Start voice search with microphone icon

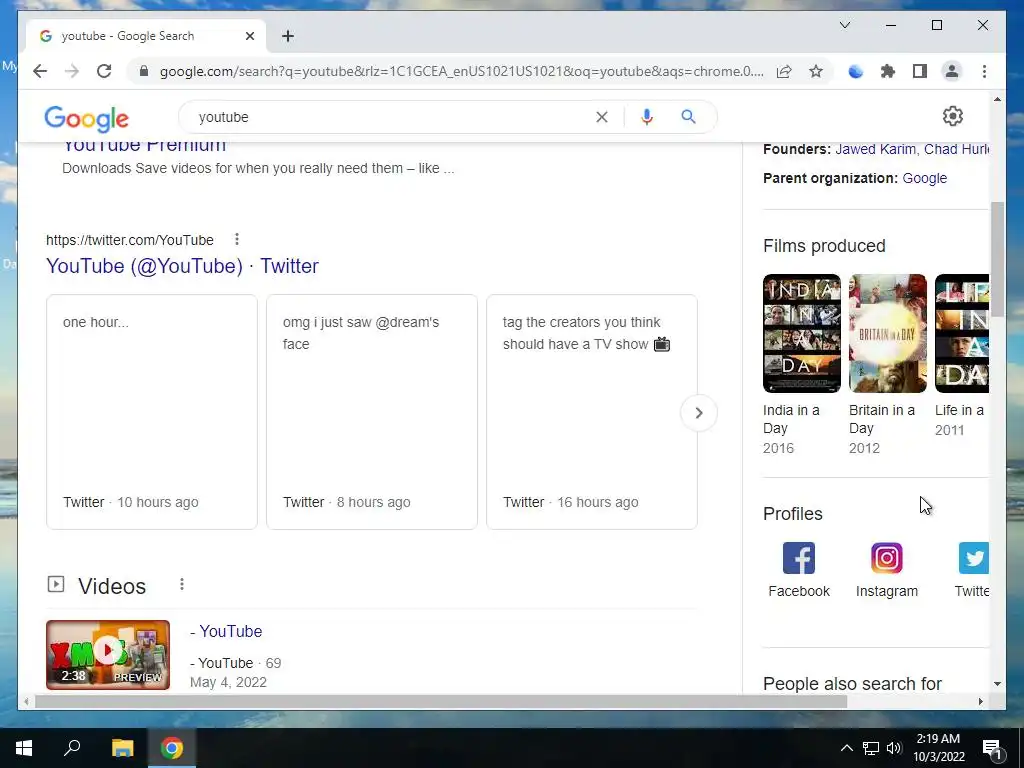pos(647,117)
